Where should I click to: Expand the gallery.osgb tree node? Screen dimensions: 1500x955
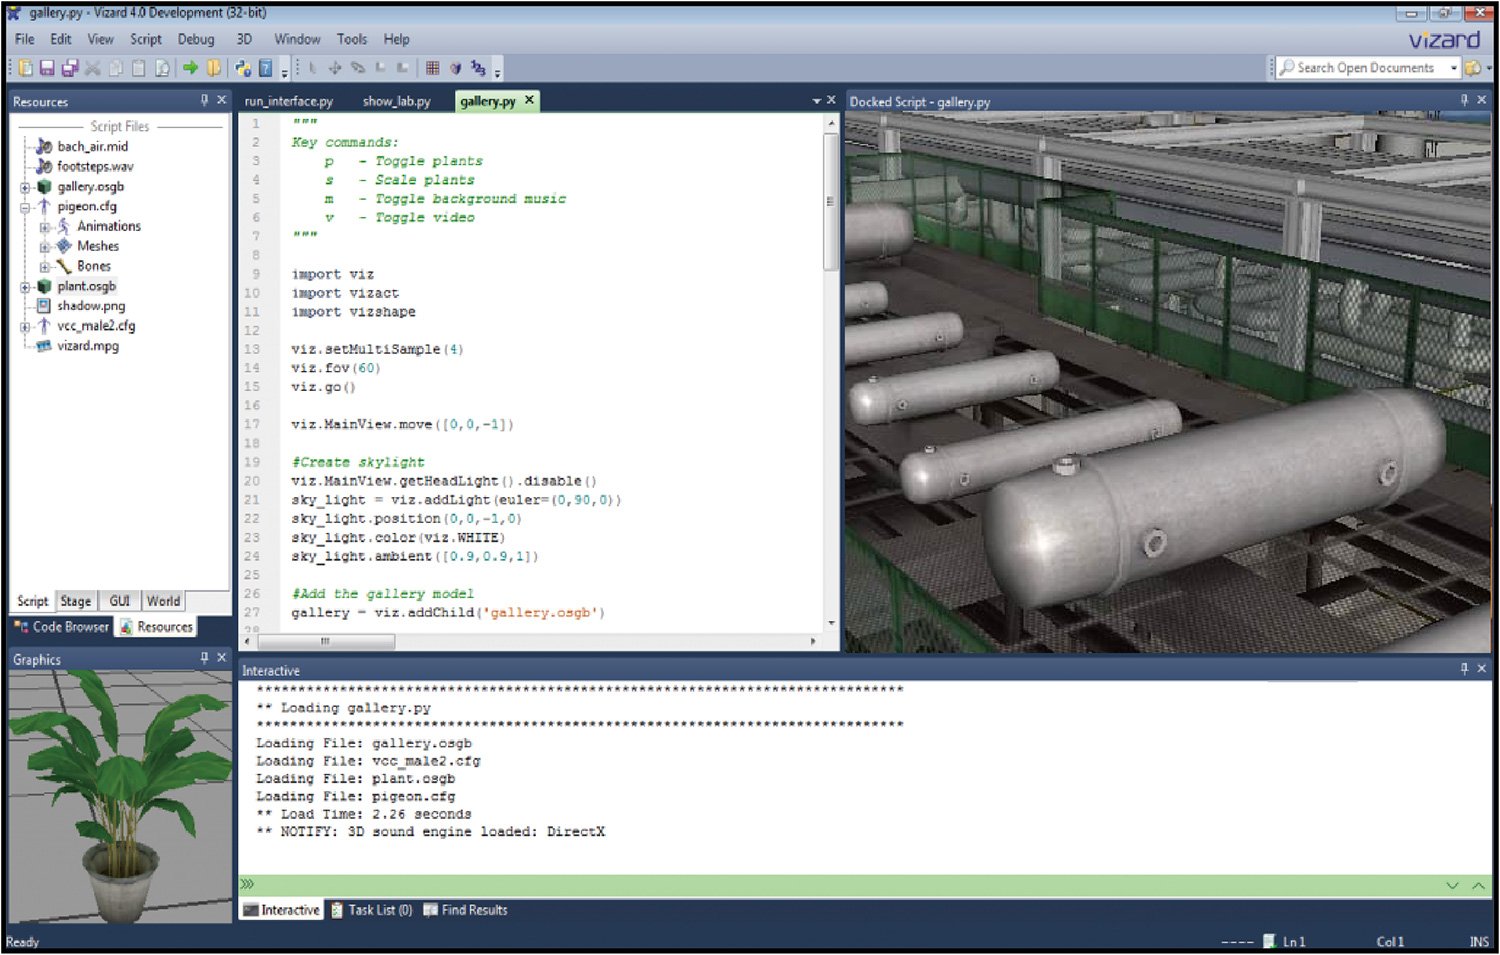coord(25,187)
